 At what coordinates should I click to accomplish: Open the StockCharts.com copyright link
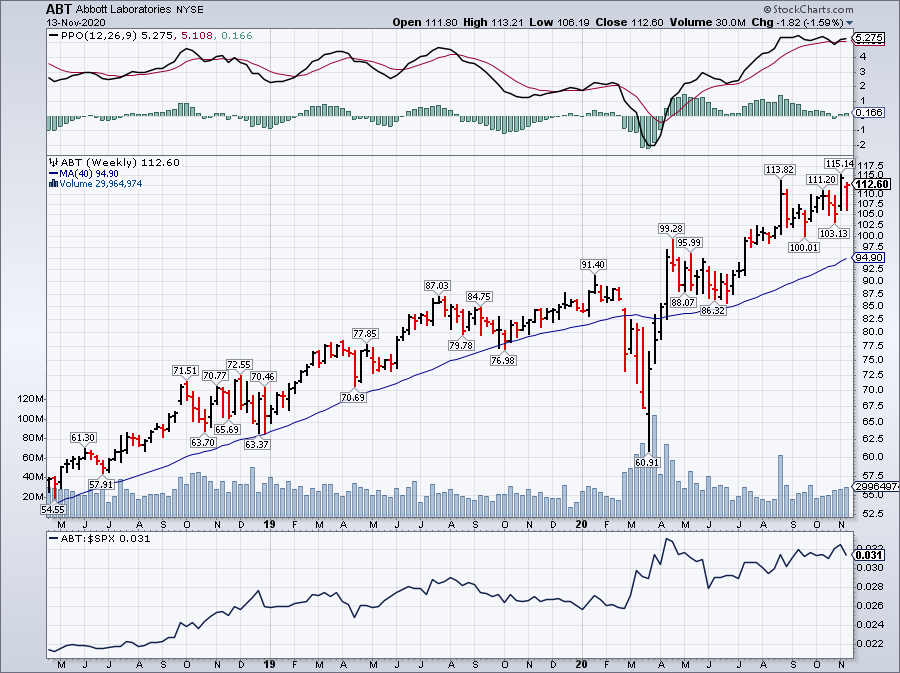(x=808, y=9)
